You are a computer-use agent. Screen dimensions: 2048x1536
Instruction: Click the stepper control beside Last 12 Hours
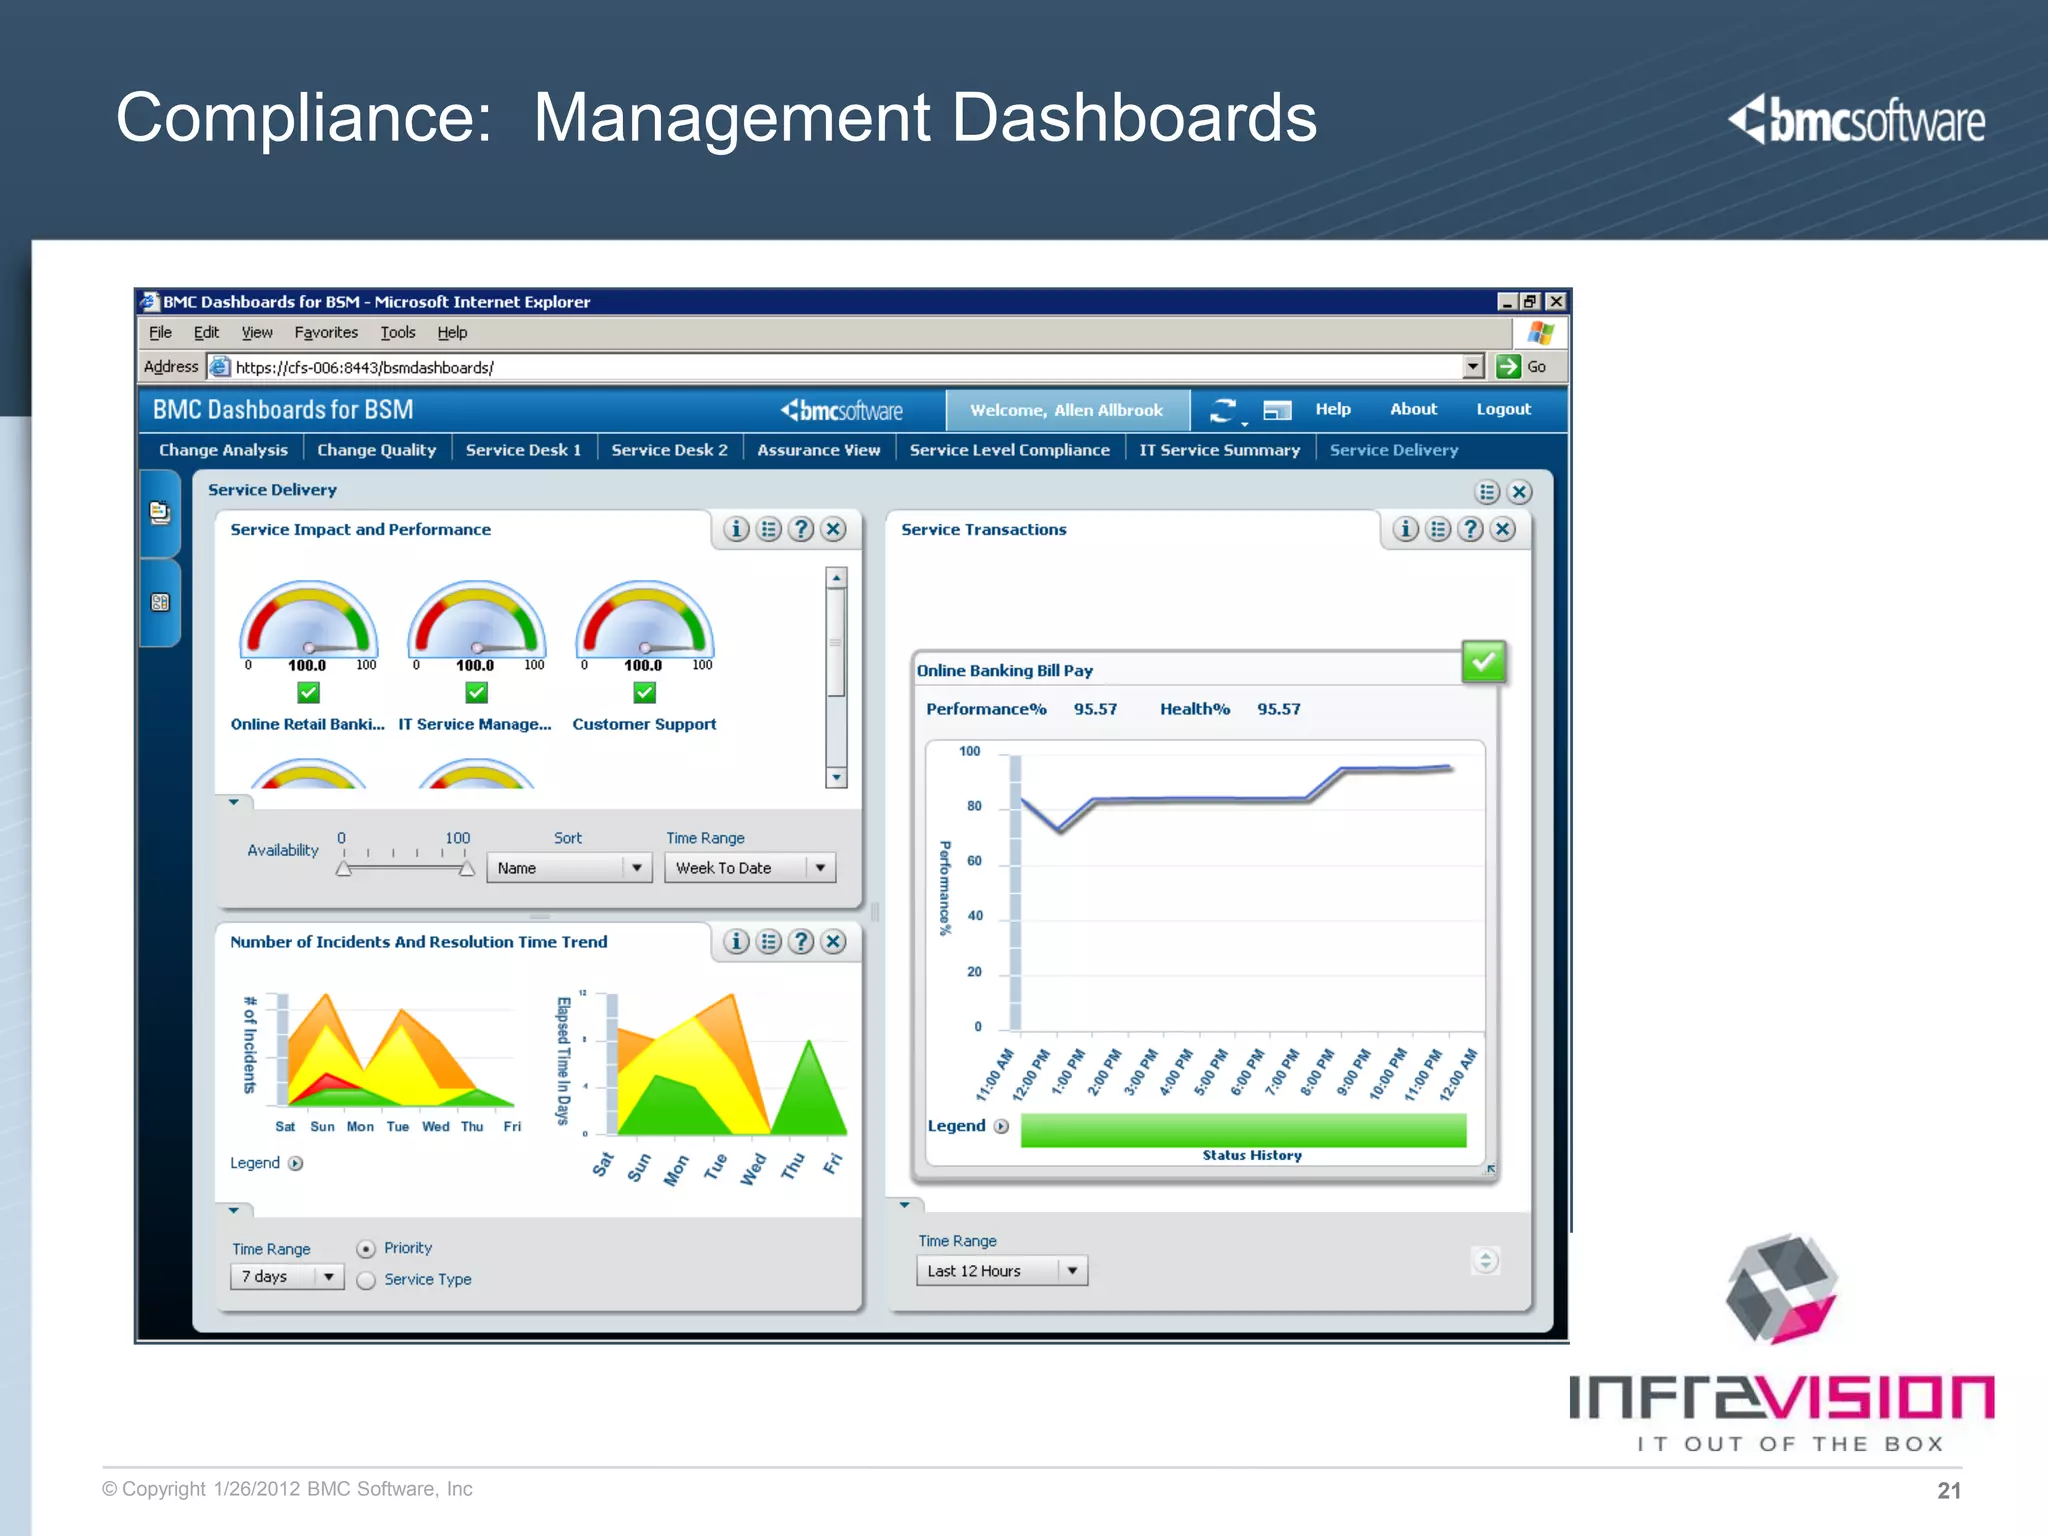click(x=1485, y=1261)
